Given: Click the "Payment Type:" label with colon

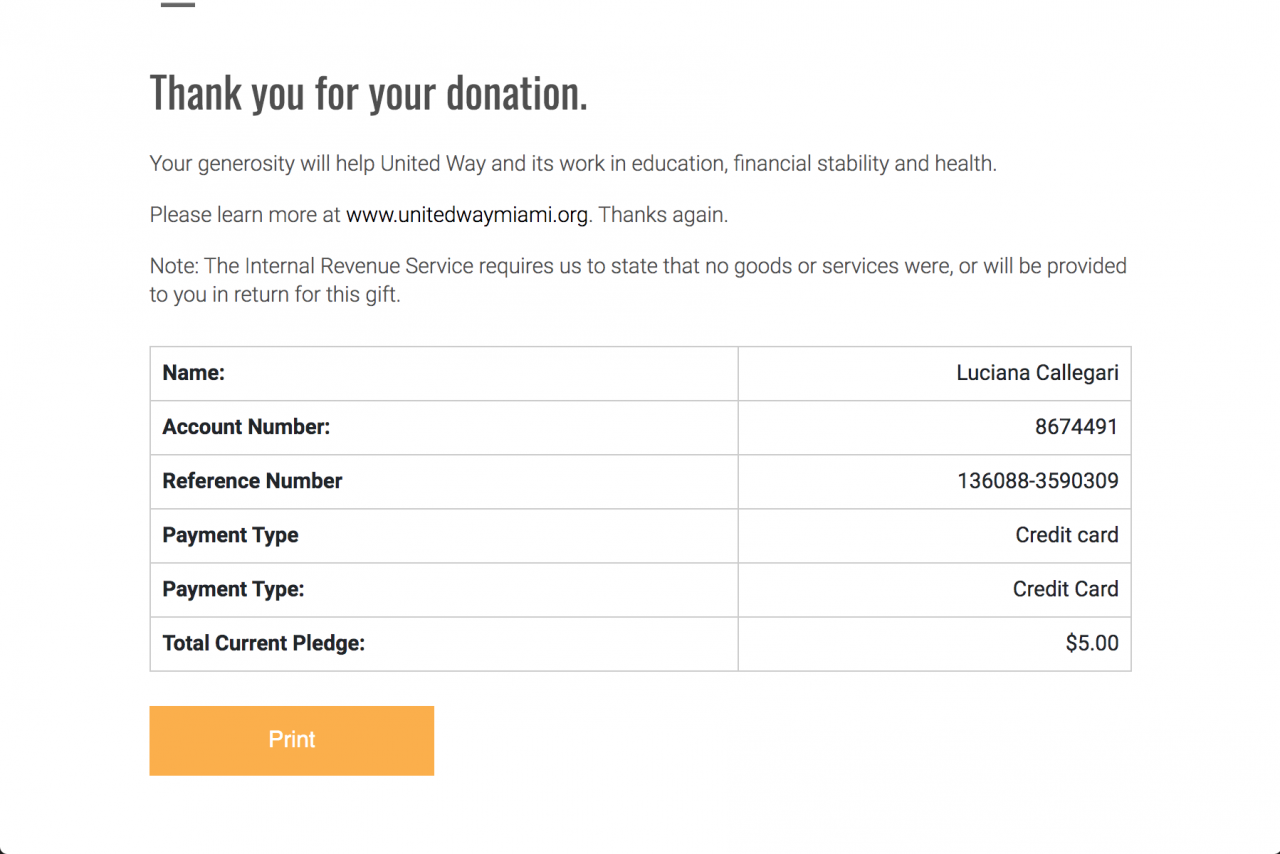Looking at the screenshot, I should pyautogui.click(x=233, y=589).
